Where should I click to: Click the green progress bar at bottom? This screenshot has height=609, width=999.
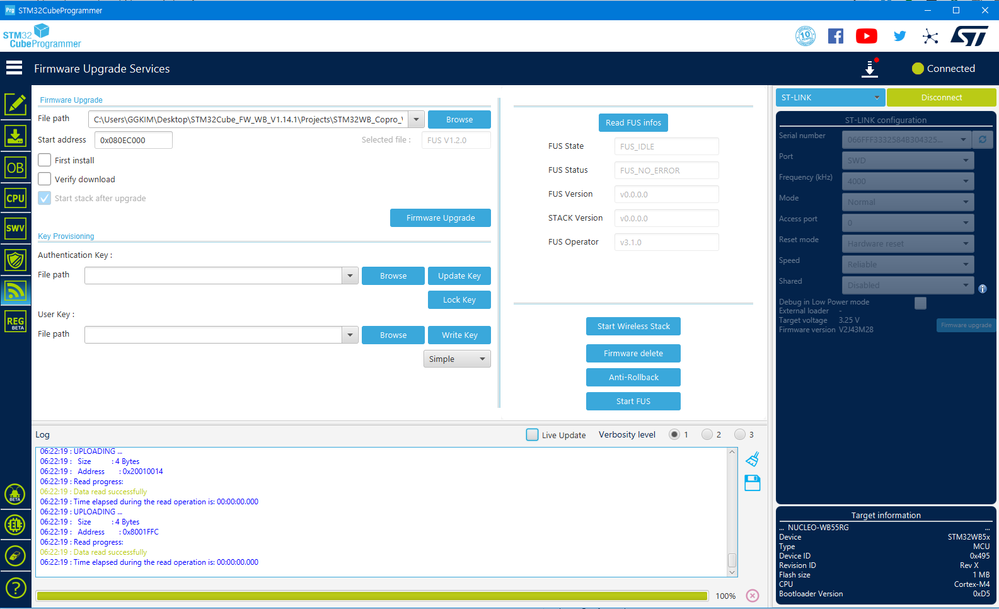[372, 596]
